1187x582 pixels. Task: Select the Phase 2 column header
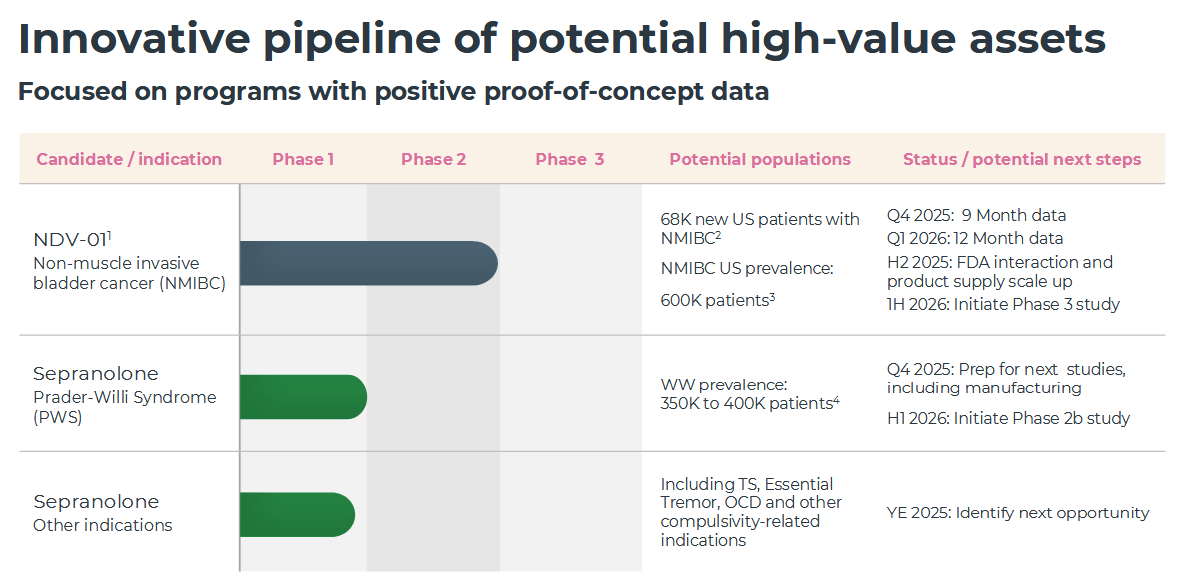[x=434, y=159]
